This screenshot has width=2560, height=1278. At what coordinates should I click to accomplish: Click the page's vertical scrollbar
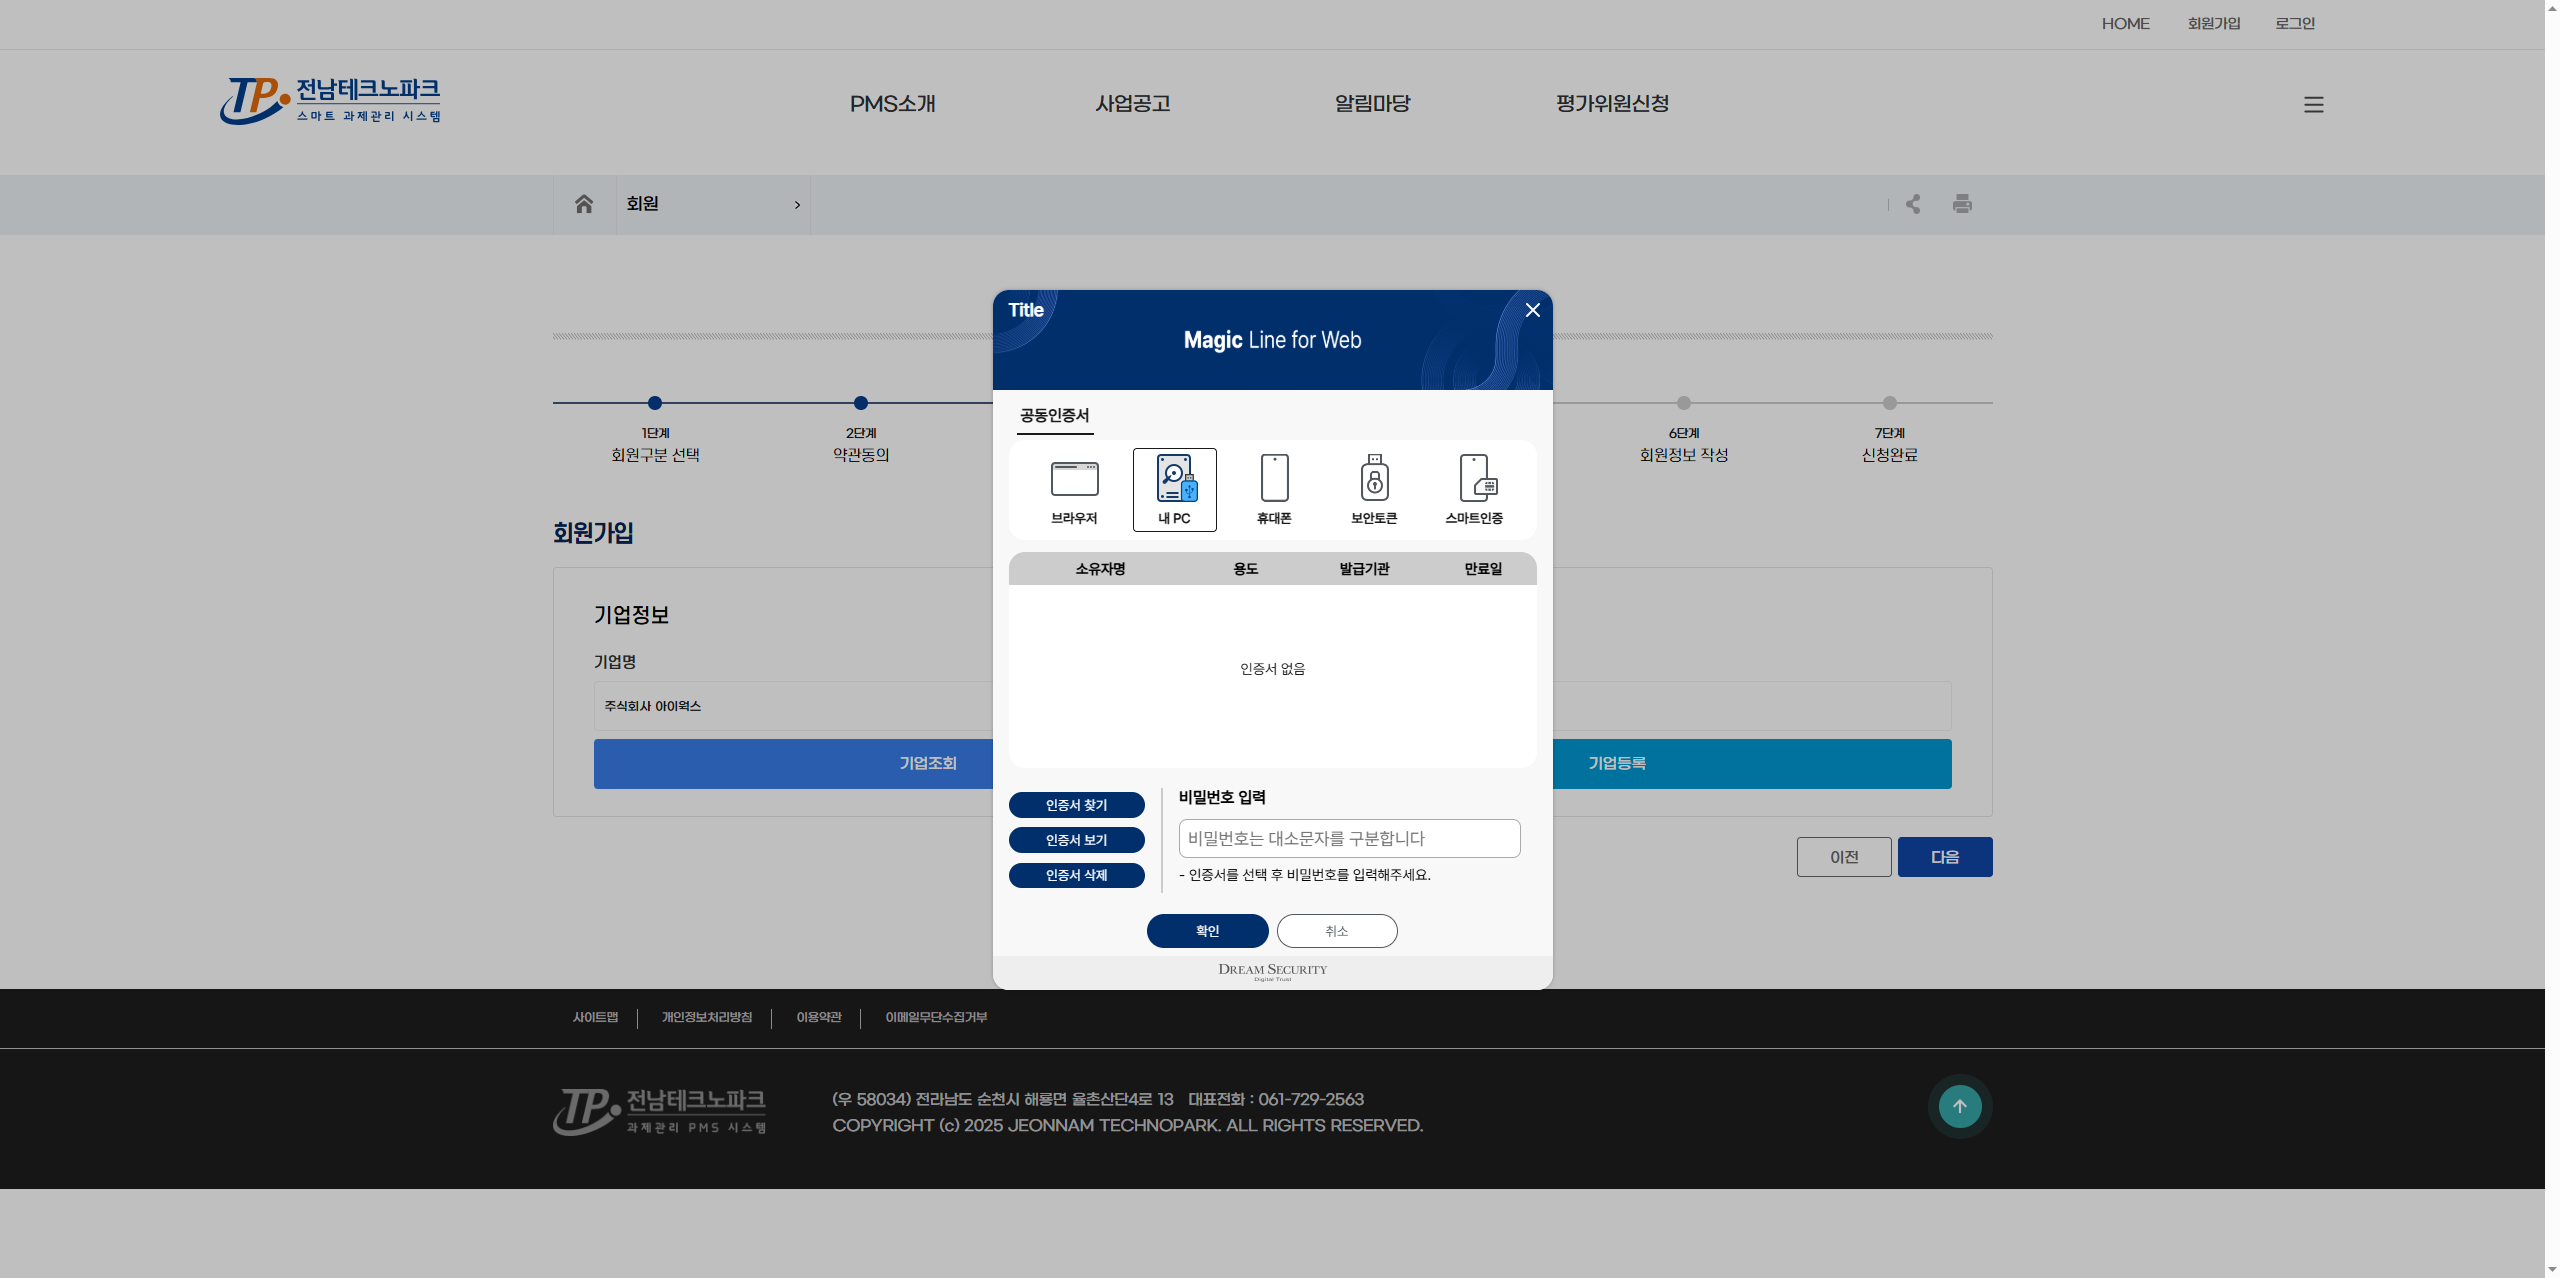[x=2552, y=639]
